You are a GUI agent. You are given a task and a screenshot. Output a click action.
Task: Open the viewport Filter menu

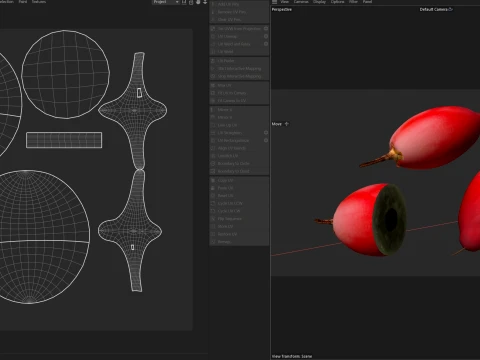353,2
